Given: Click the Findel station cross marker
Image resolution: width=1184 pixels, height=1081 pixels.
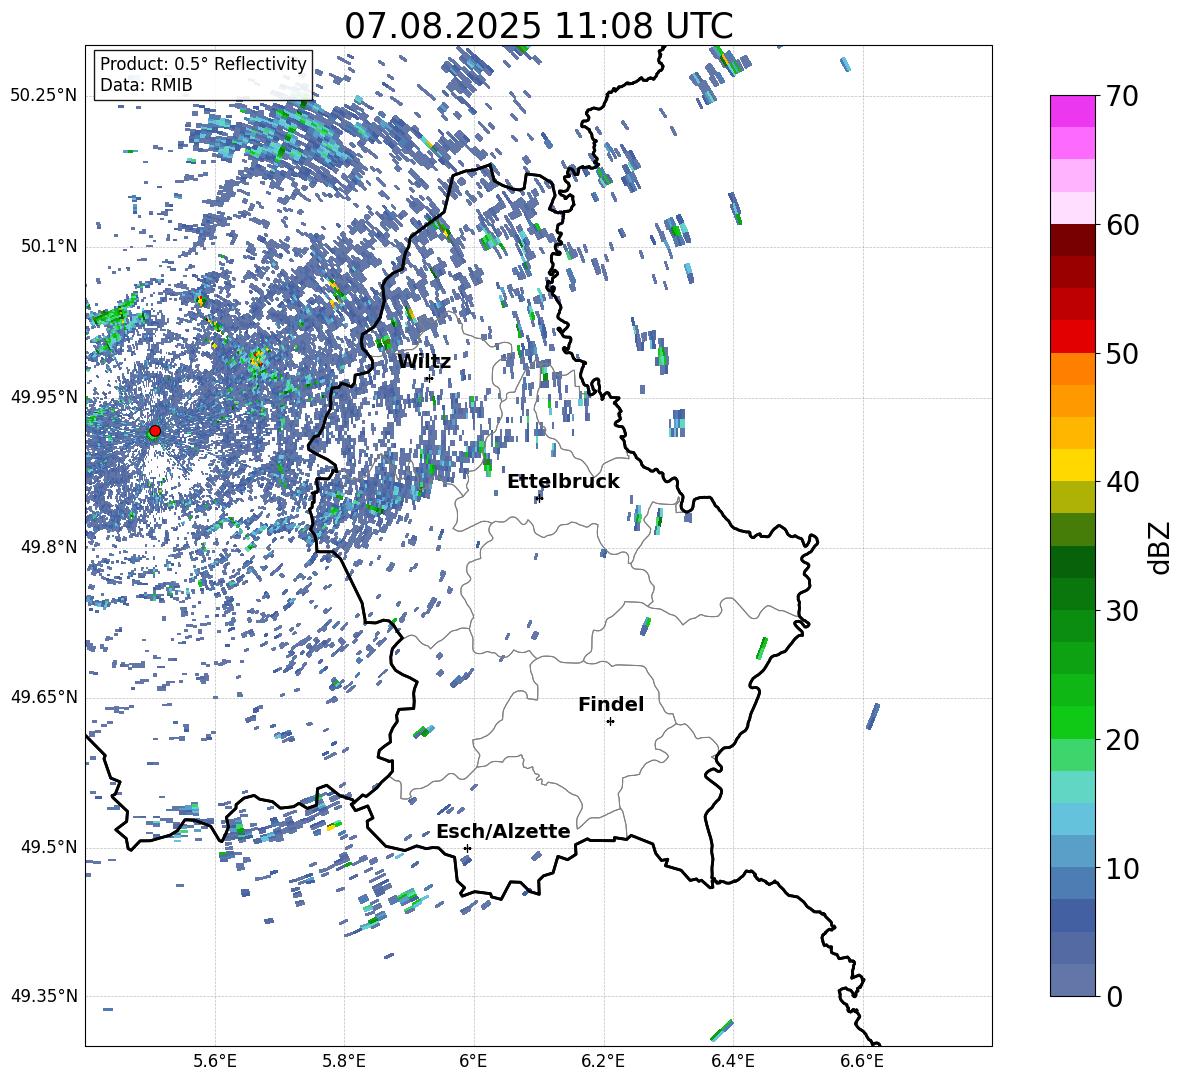Looking at the screenshot, I should pos(610,721).
